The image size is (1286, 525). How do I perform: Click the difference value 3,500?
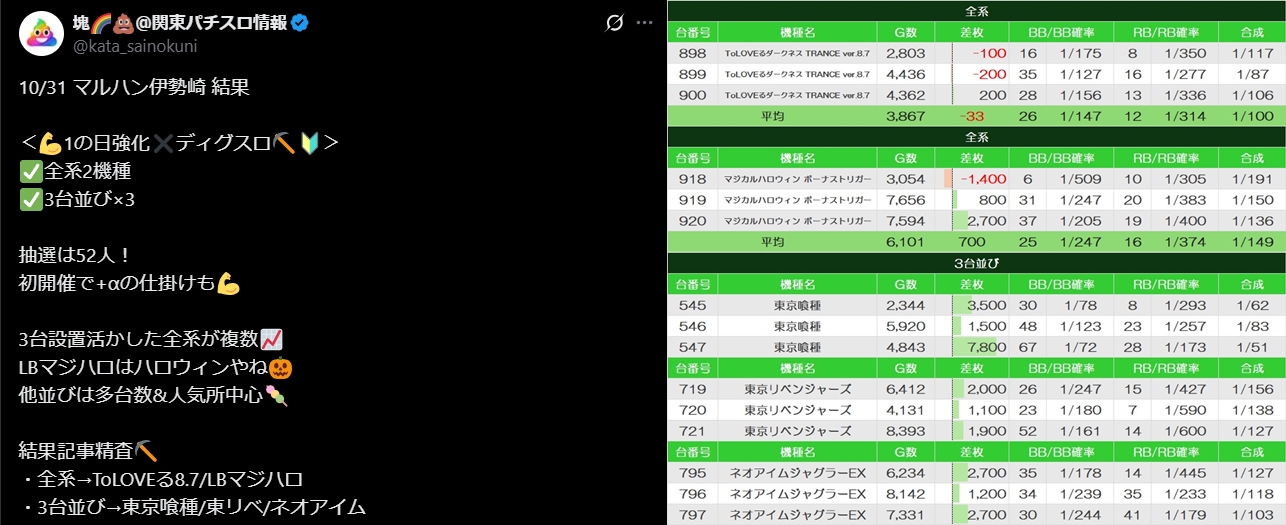pos(988,305)
